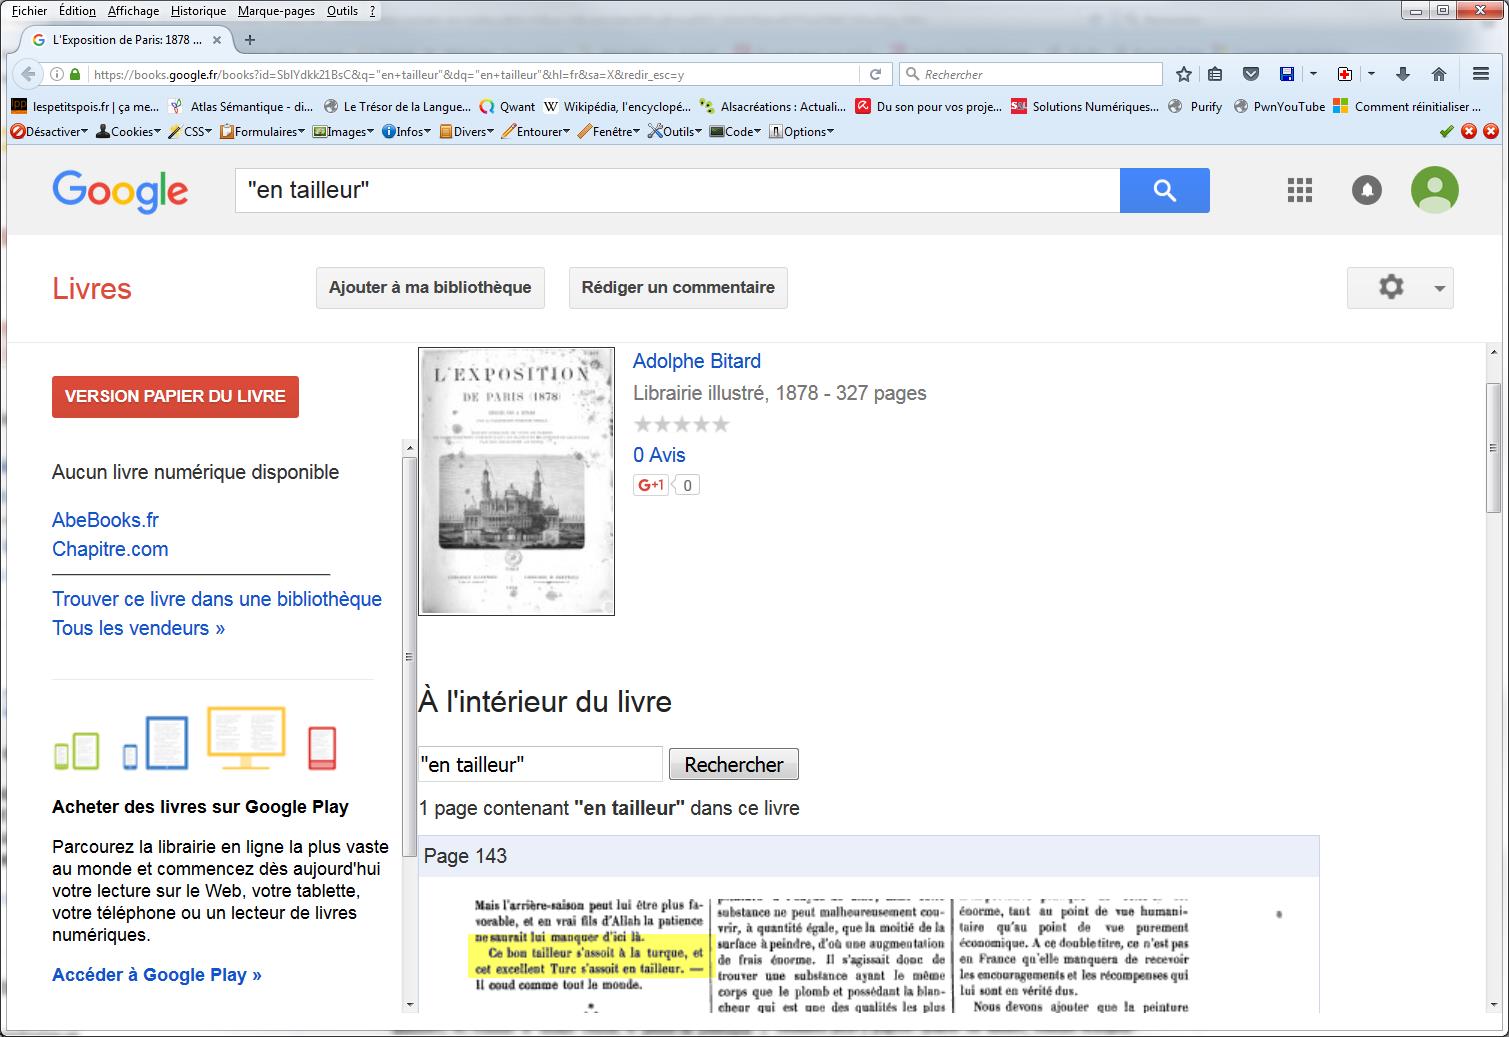Viewport: 1509px width, 1037px height.
Task: Click the star rating below the publisher
Action: (681, 424)
